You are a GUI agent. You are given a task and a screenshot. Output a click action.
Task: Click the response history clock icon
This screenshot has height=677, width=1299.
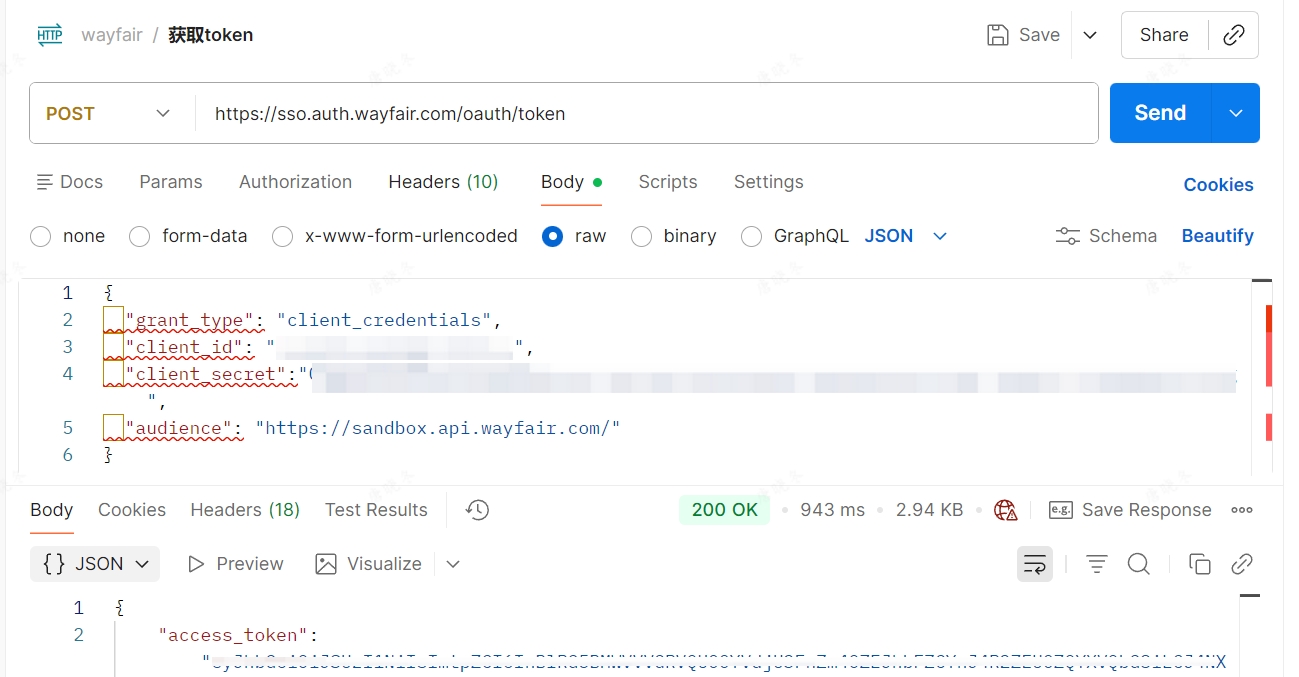[x=477, y=510]
